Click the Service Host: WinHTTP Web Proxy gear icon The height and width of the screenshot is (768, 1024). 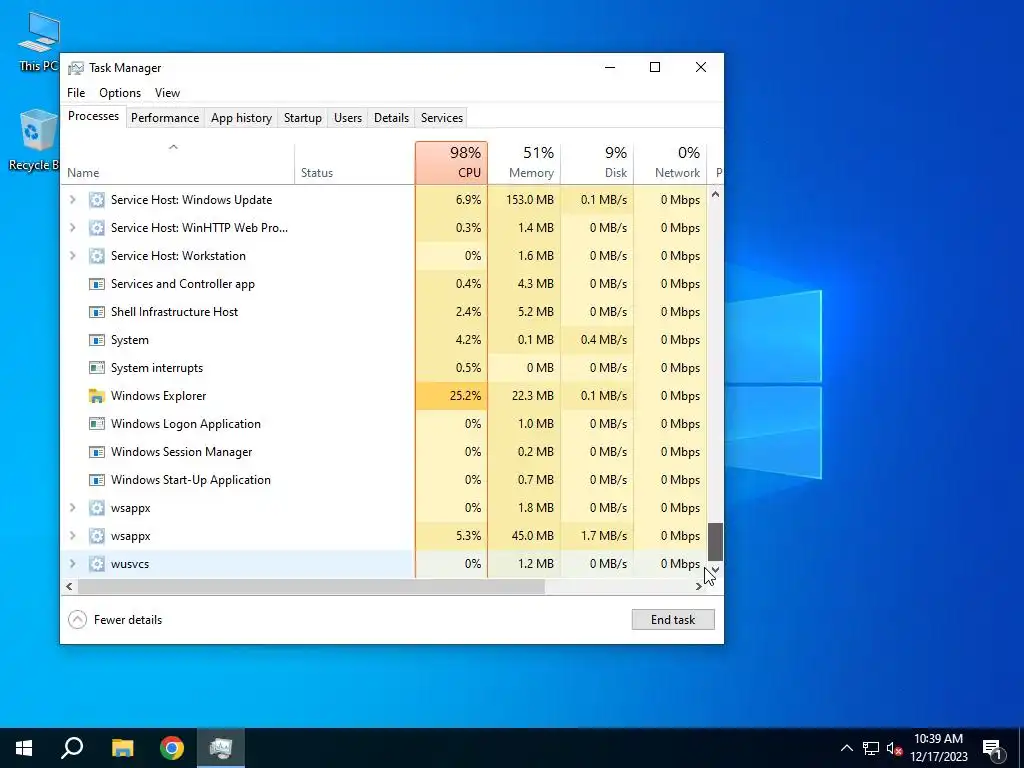(x=97, y=228)
